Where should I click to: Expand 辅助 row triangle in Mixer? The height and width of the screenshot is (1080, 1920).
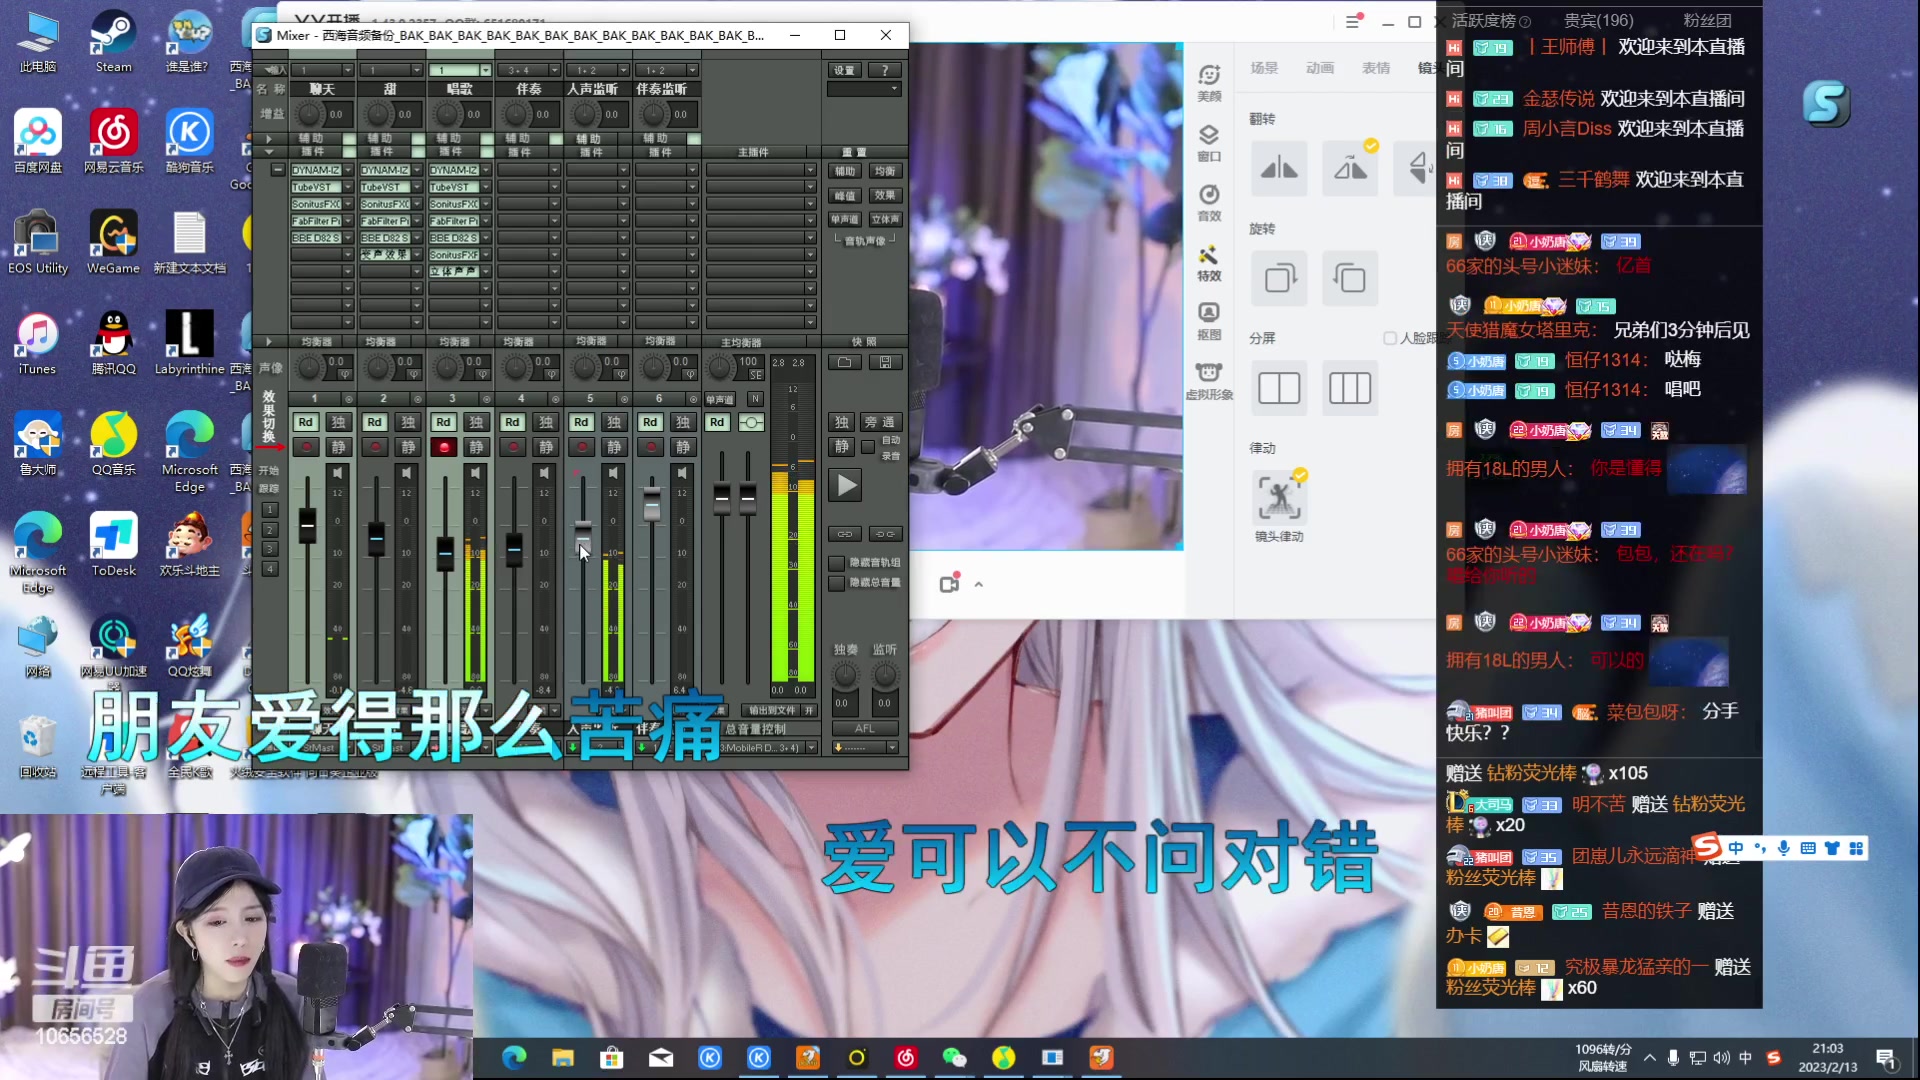[x=268, y=139]
